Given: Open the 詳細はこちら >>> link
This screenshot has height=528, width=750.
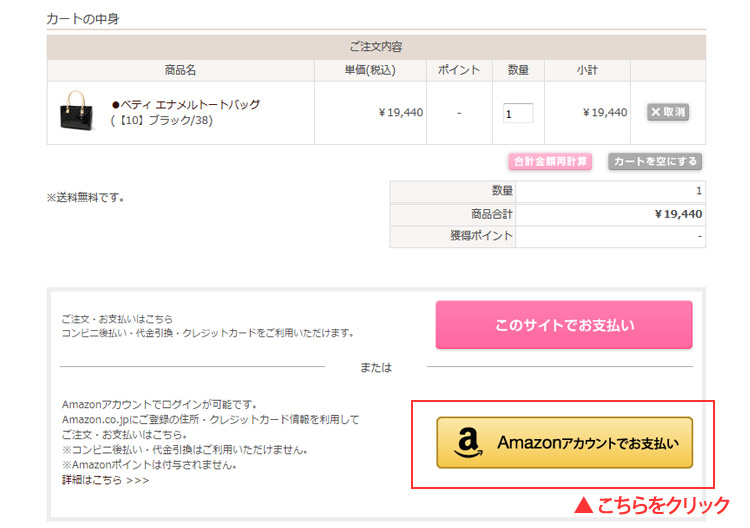Looking at the screenshot, I should pos(105,480).
